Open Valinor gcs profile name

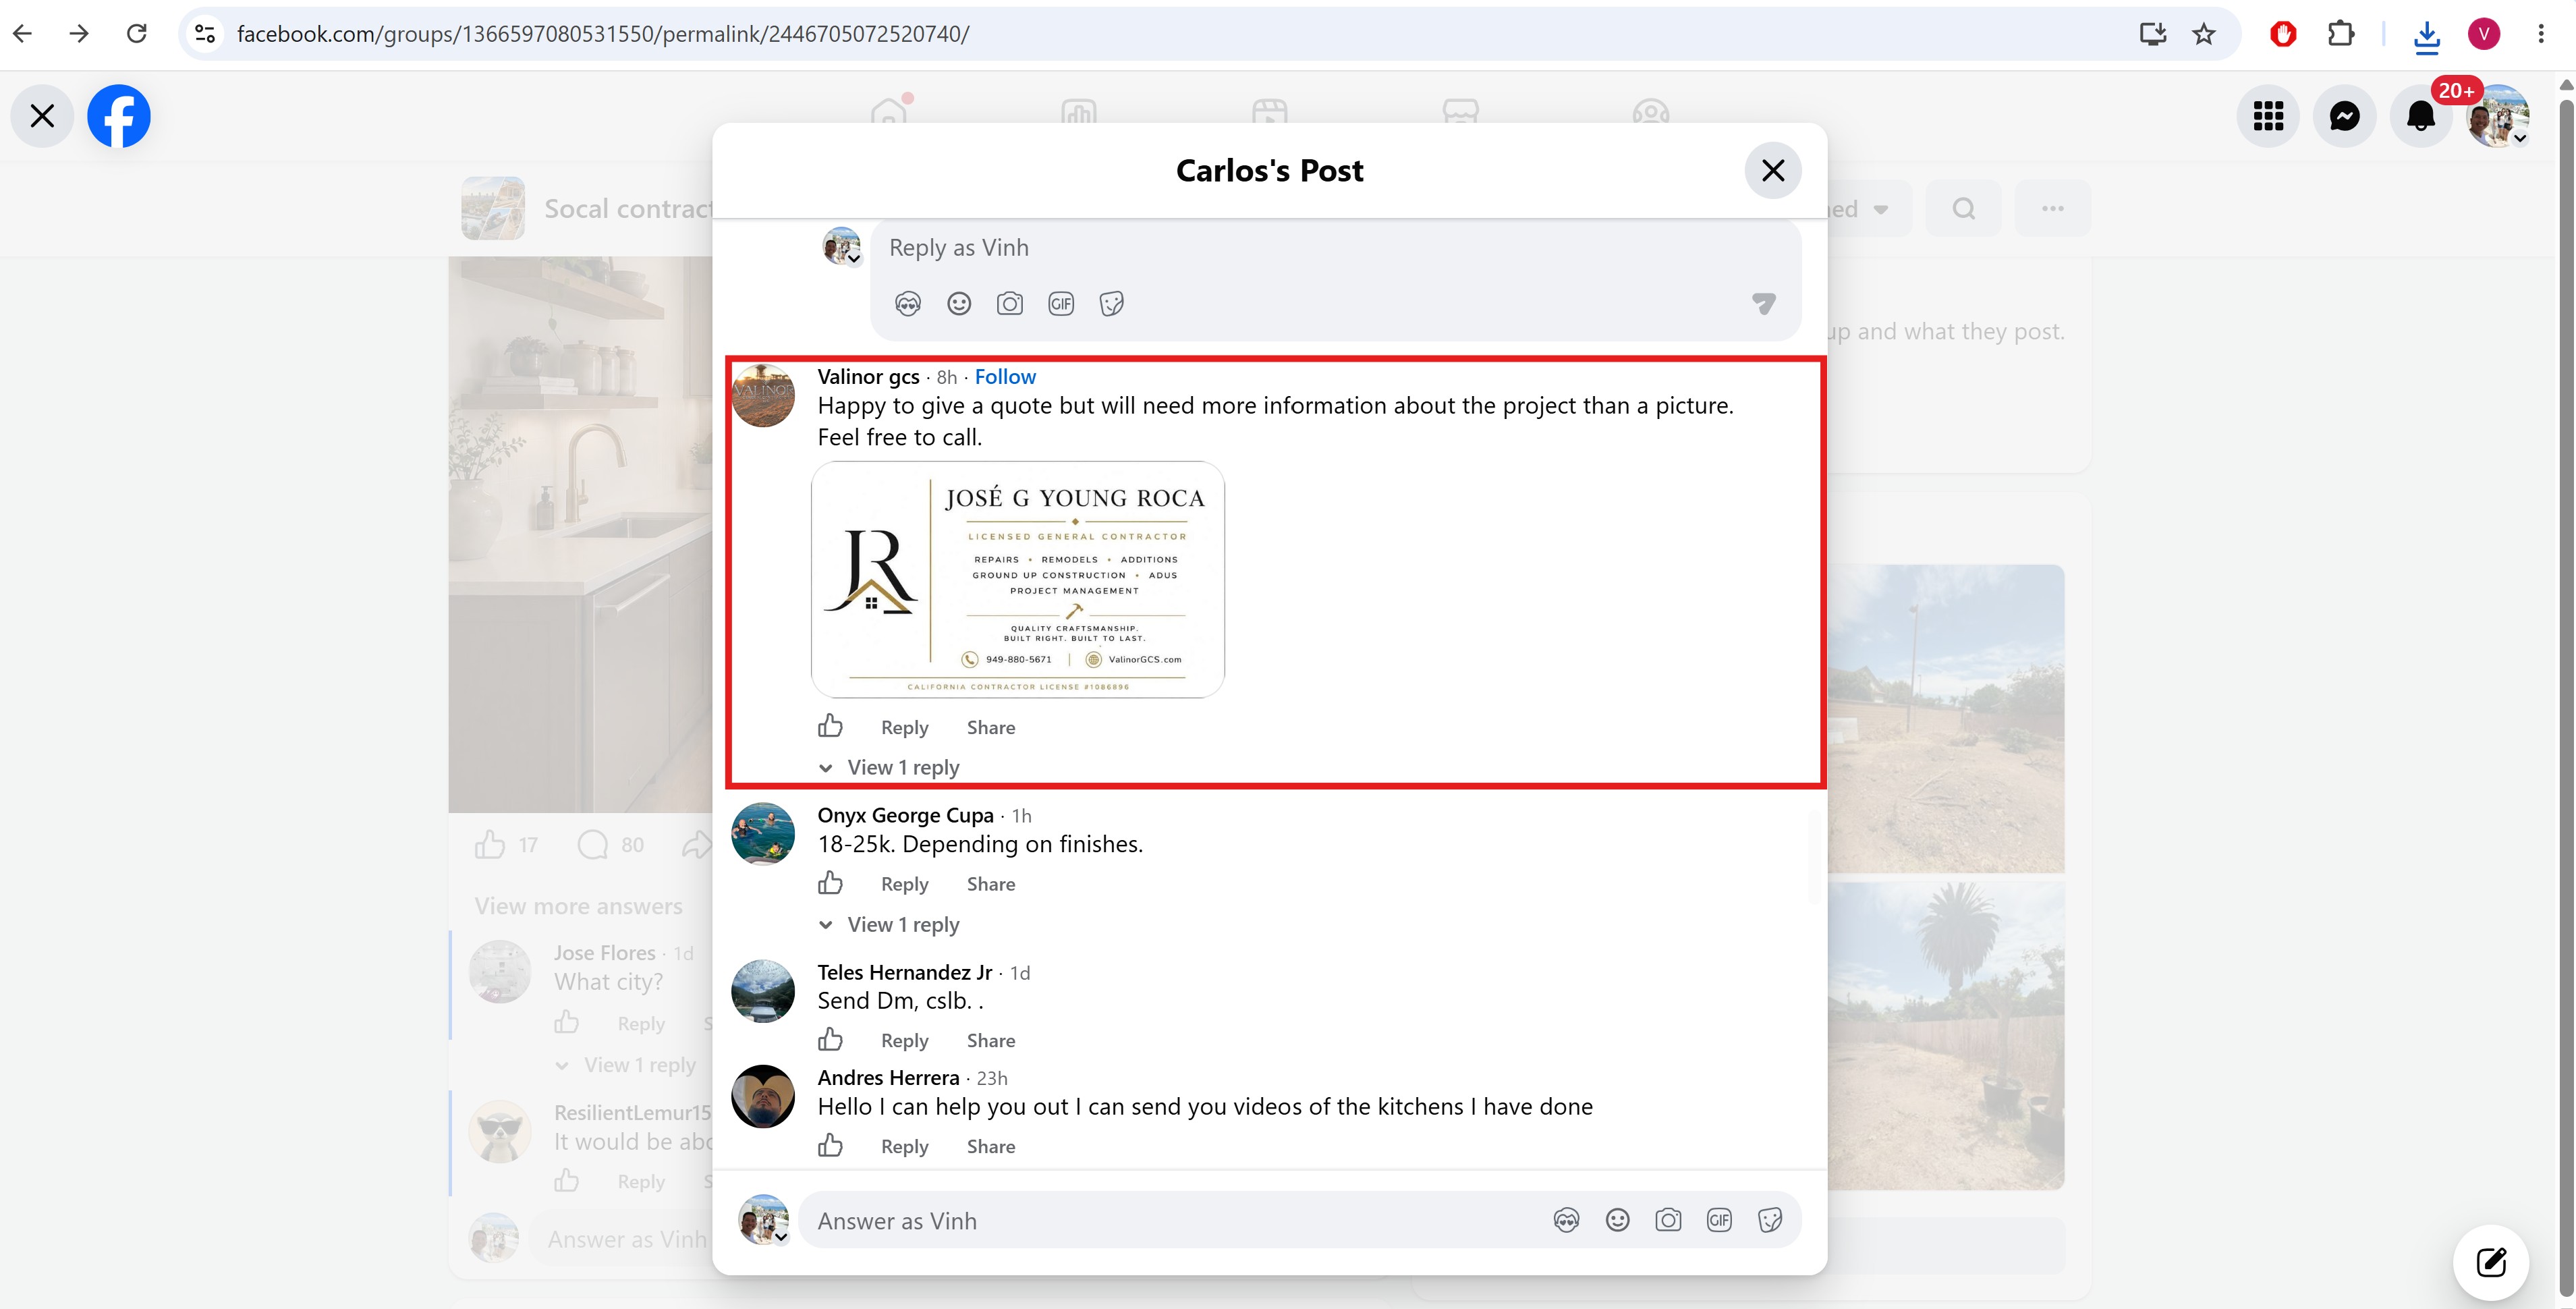[x=868, y=377]
